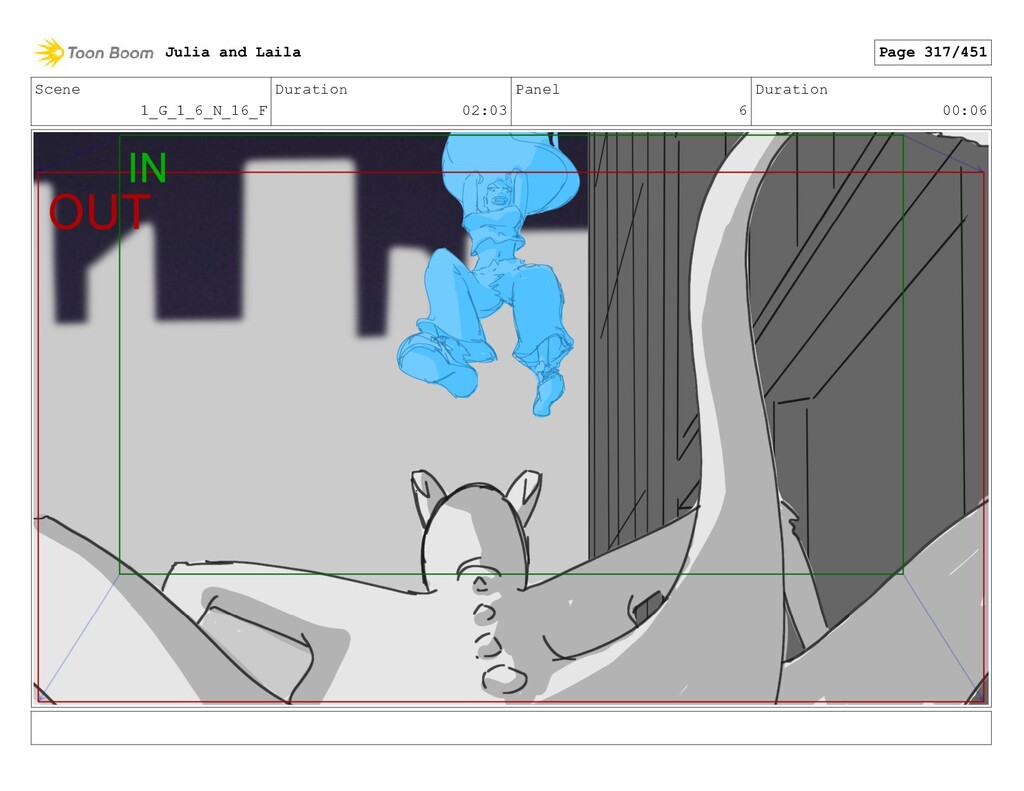
Task: Click the 'Panel' header label
Action: pyautogui.click(x=537, y=89)
